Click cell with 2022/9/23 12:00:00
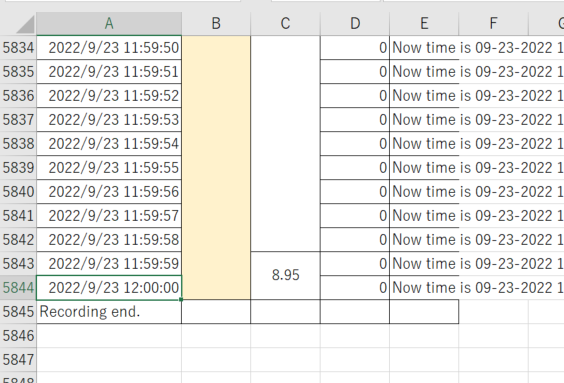The height and width of the screenshot is (383, 564). coord(109,288)
